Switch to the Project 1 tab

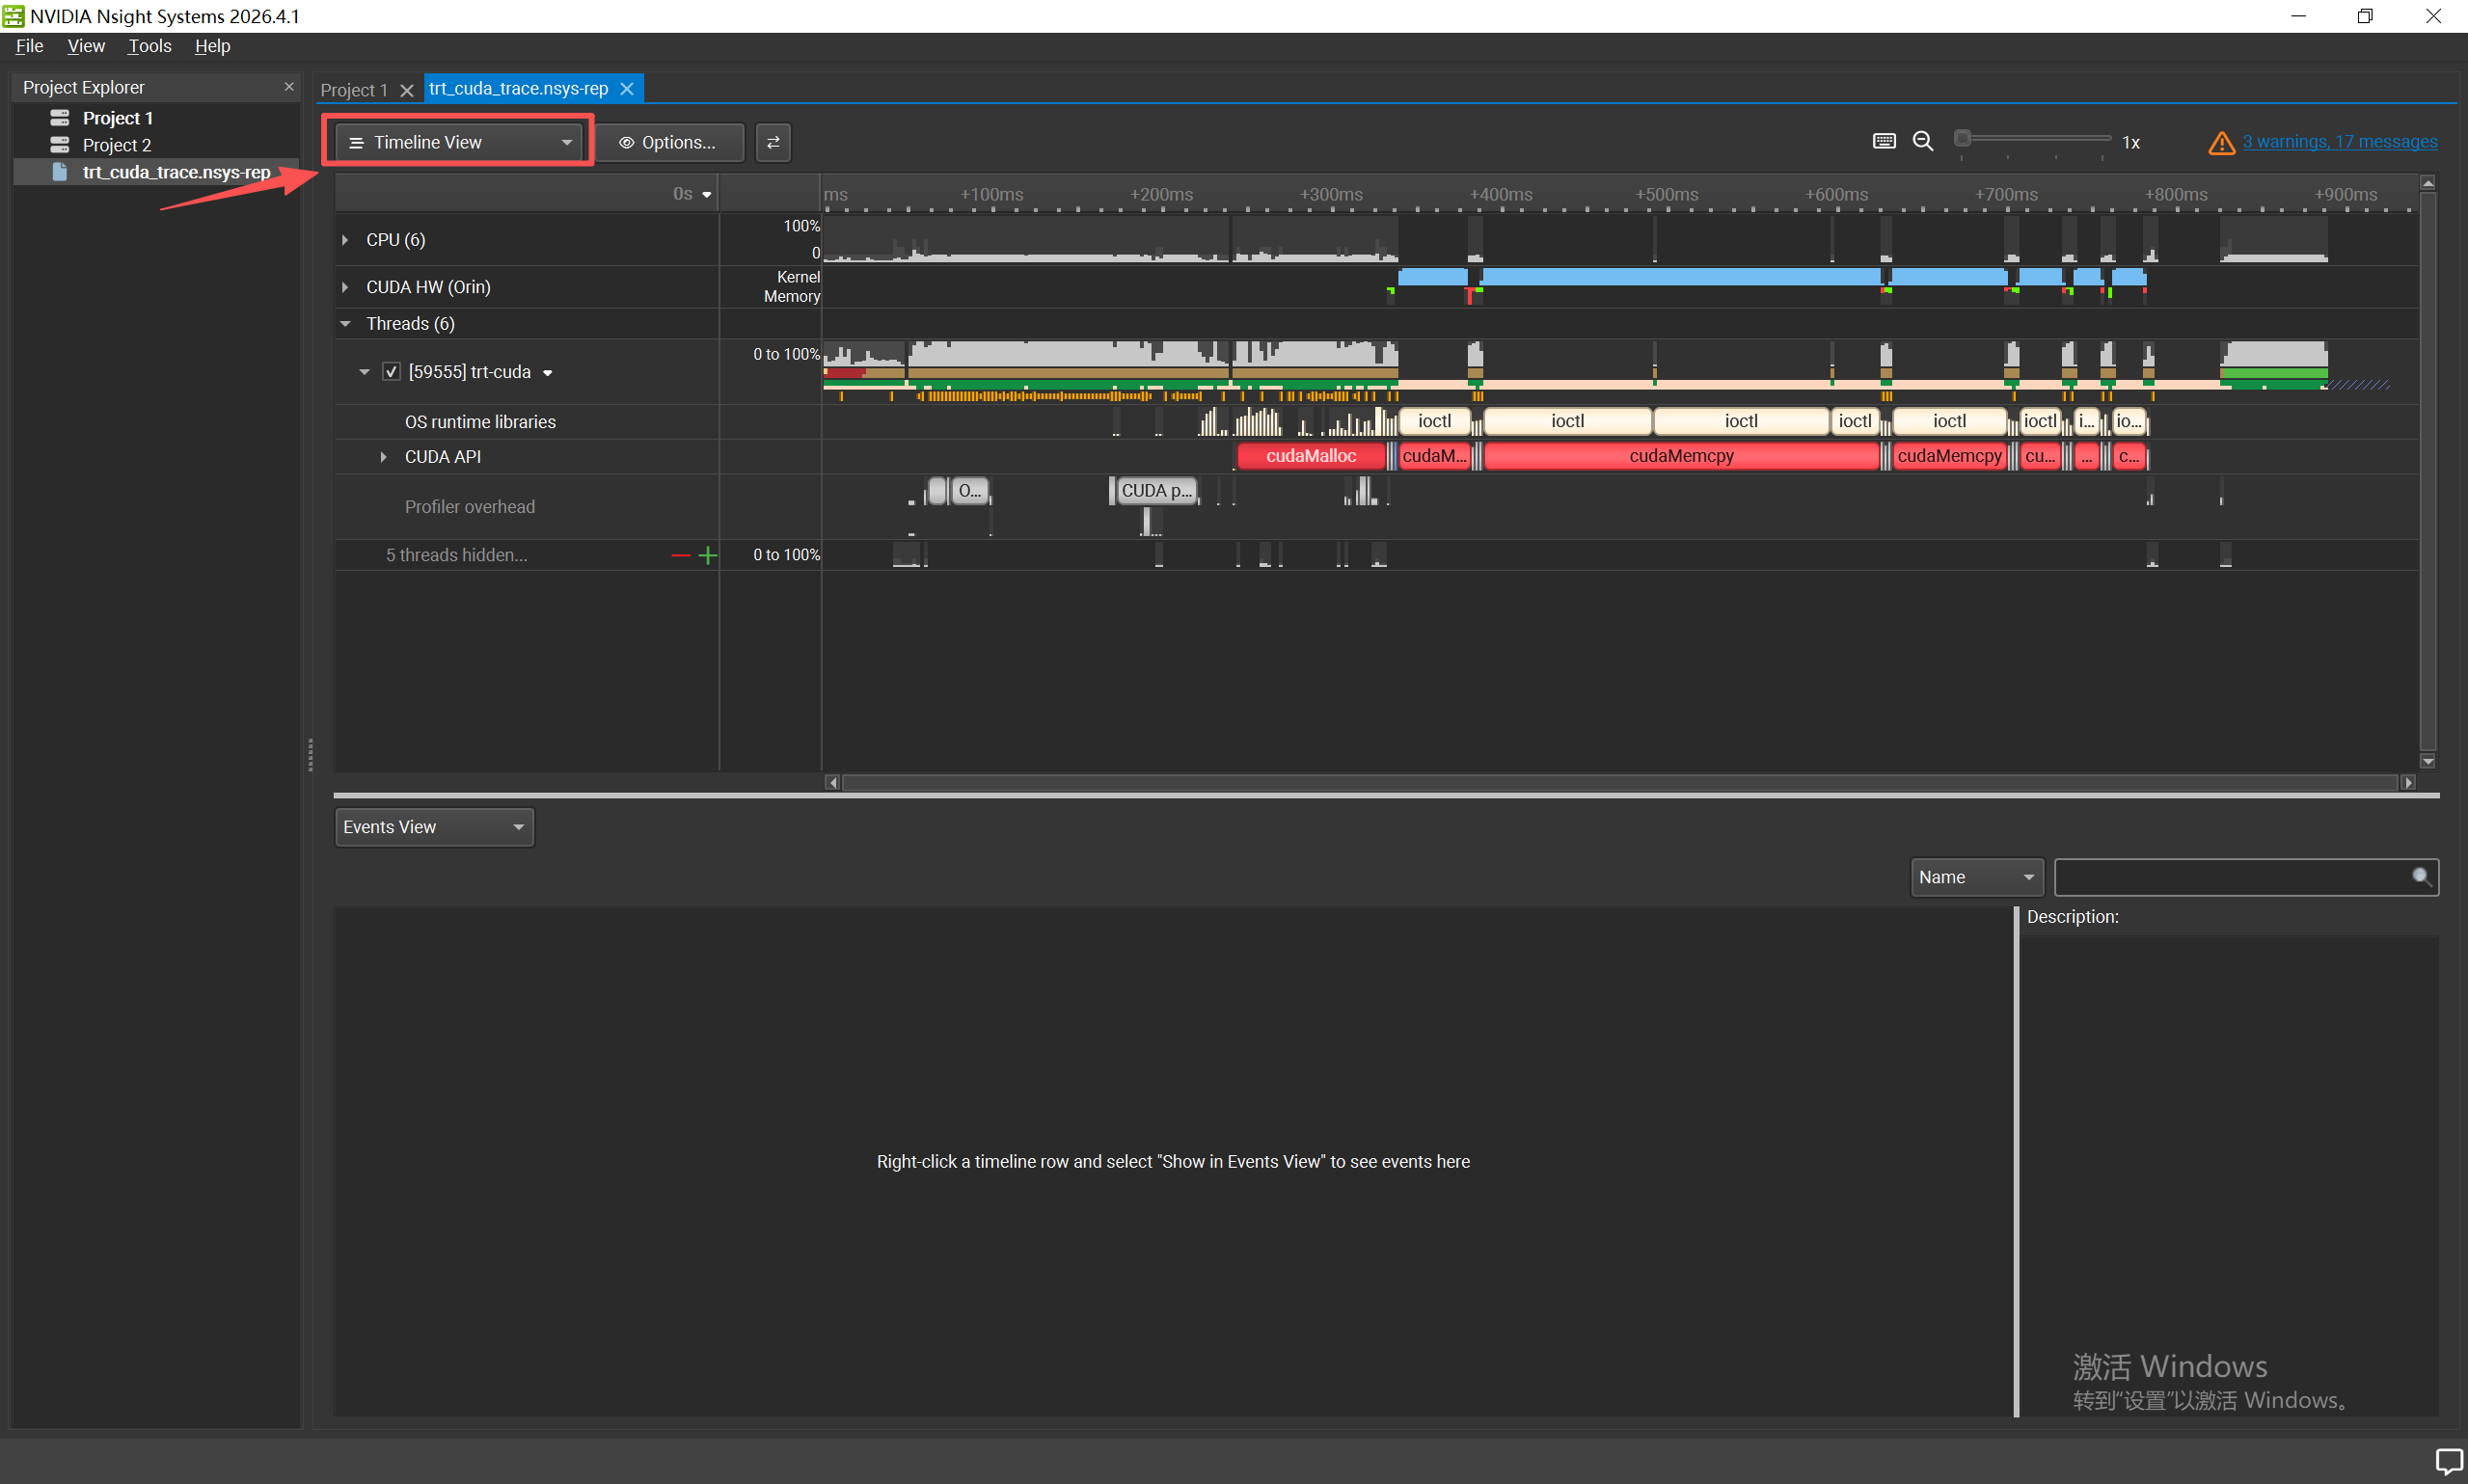(x=354, y=90)
